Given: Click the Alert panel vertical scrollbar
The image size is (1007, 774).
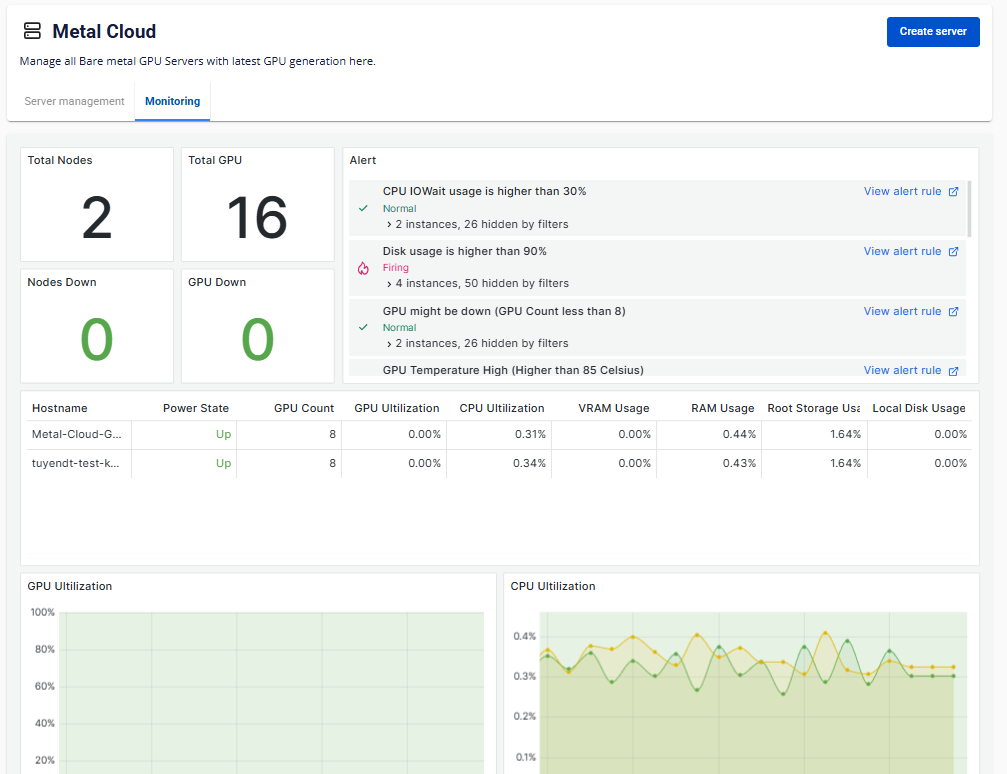Looking at the screenshot, I should point(968,209).
